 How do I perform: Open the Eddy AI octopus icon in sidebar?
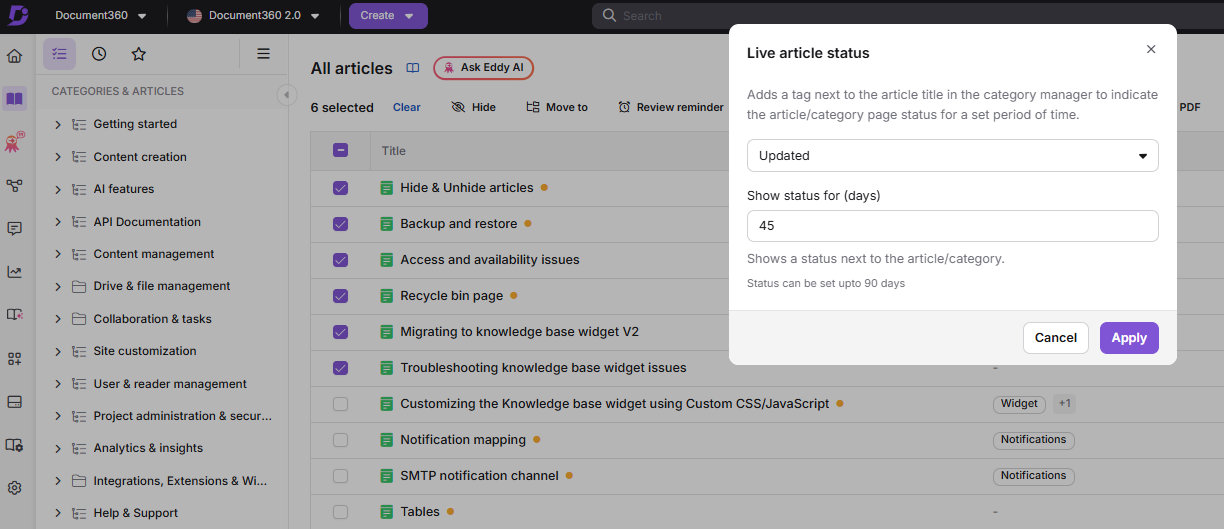point(14,143)
